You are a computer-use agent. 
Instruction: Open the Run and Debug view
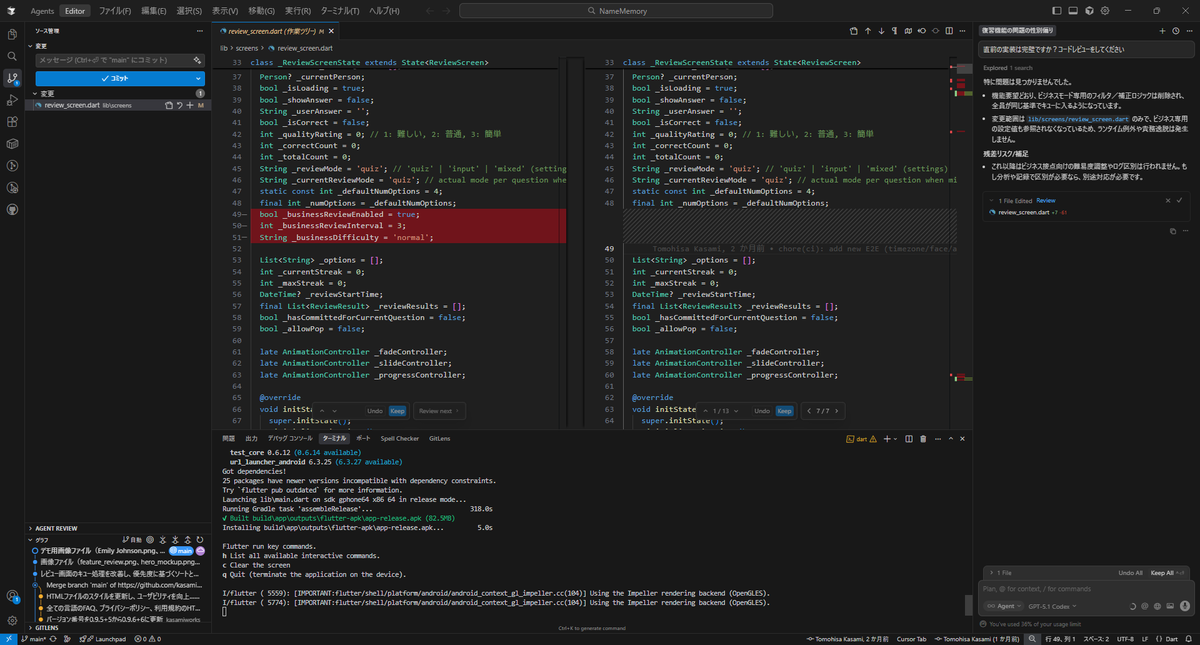point(12,100)
